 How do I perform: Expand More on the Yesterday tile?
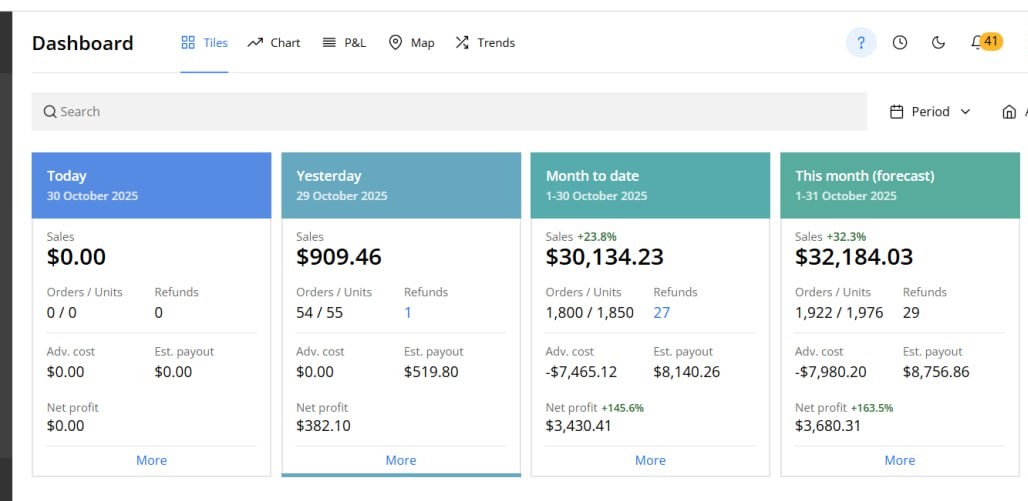pyautogui.click(x=401, y=460)
